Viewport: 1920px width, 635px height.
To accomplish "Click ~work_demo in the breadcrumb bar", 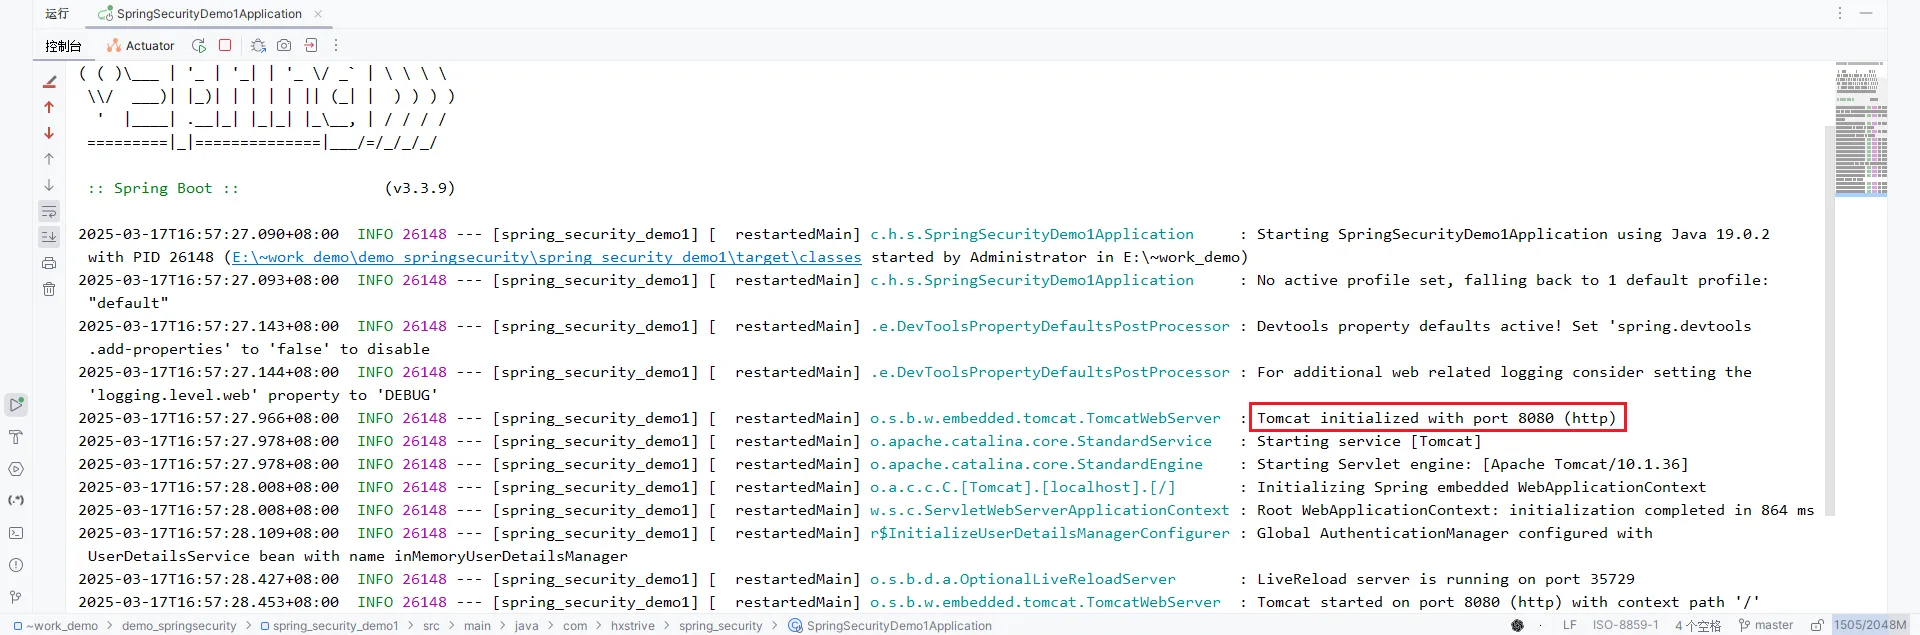I will pyautogui.click(x=56, y=626).
